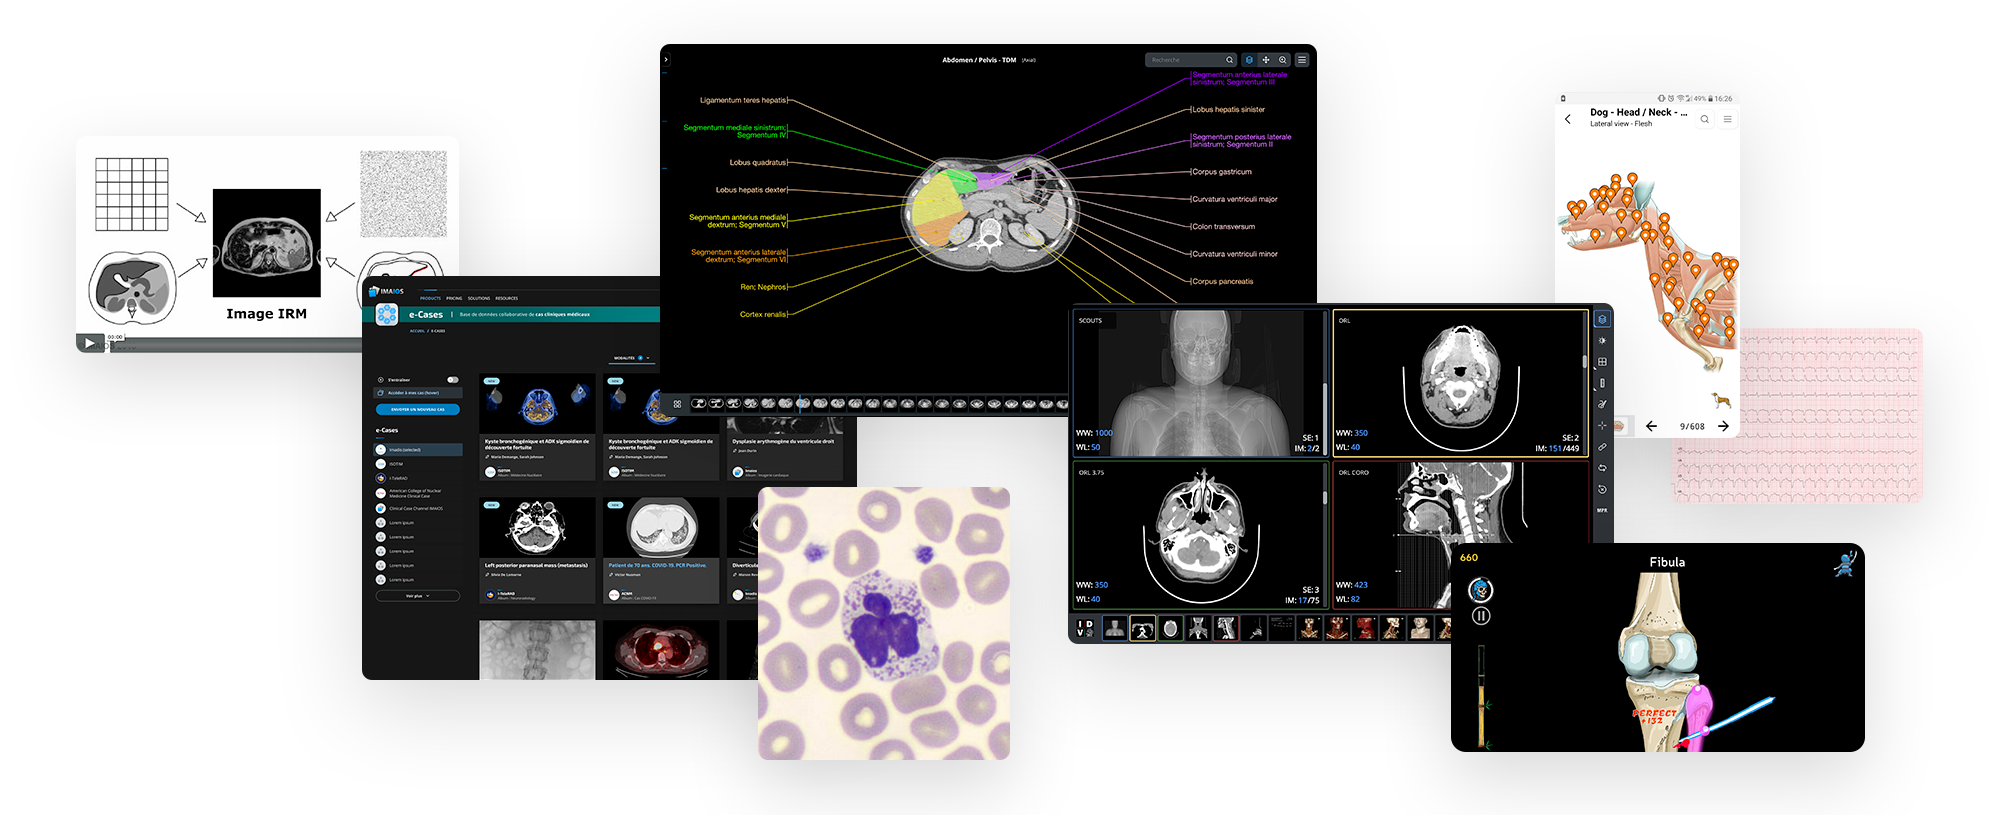Click 'Accéder à mes cas' button
The height and width of the screenshot is (815, 2000).
pyautogui.click(x=418, y=393)
